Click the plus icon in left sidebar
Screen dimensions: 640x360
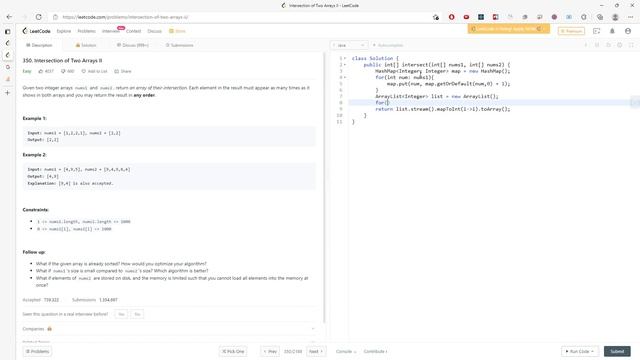click(x=7, y=93)
